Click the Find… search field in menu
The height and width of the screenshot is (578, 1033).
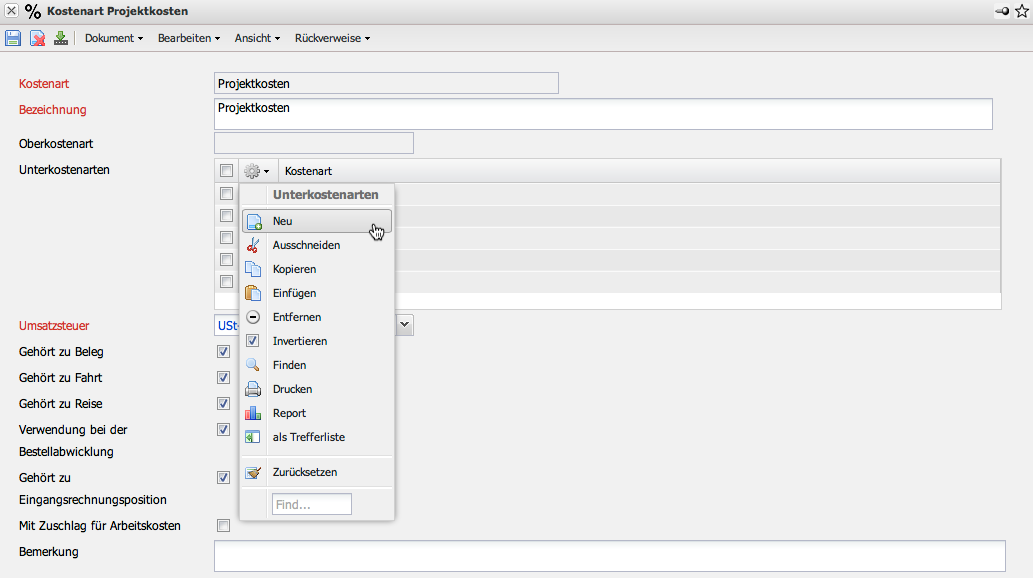click(x=311, y=505)
